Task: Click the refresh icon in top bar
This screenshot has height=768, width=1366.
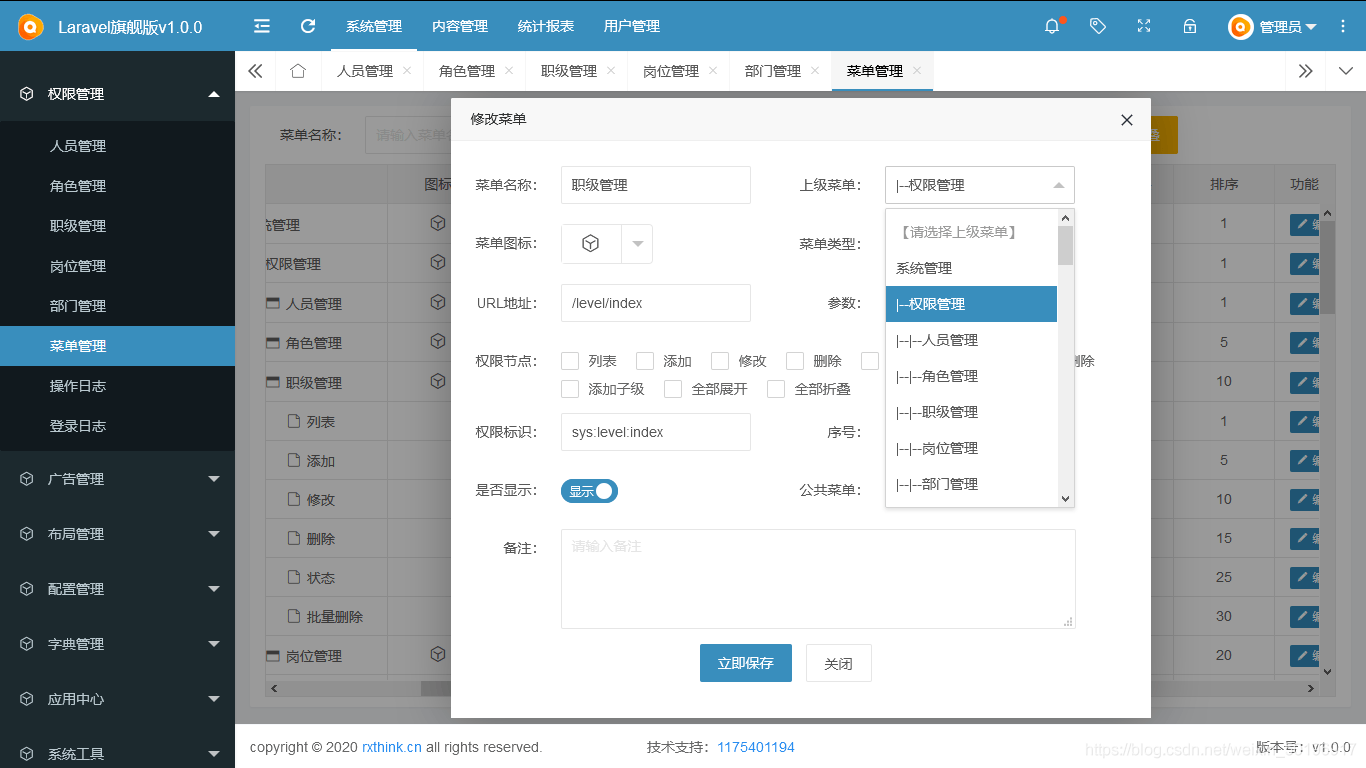Action: click(308, 26)
